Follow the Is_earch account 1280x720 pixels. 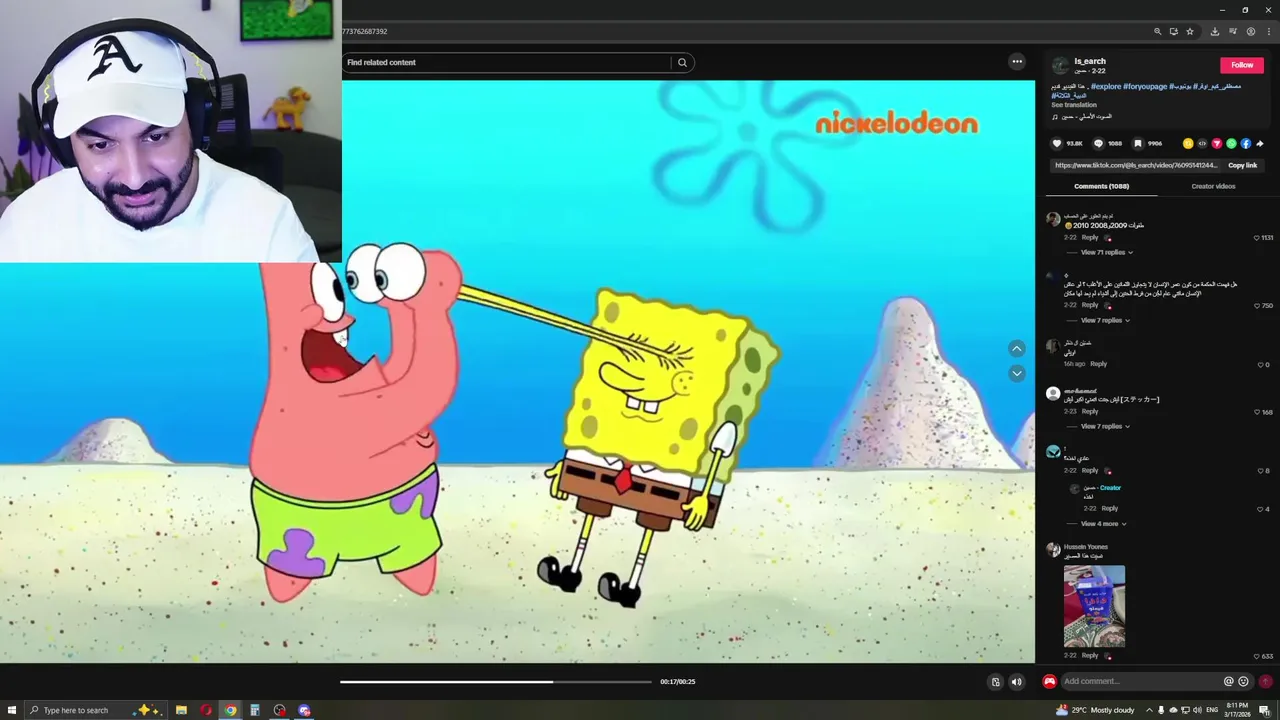1242,65
